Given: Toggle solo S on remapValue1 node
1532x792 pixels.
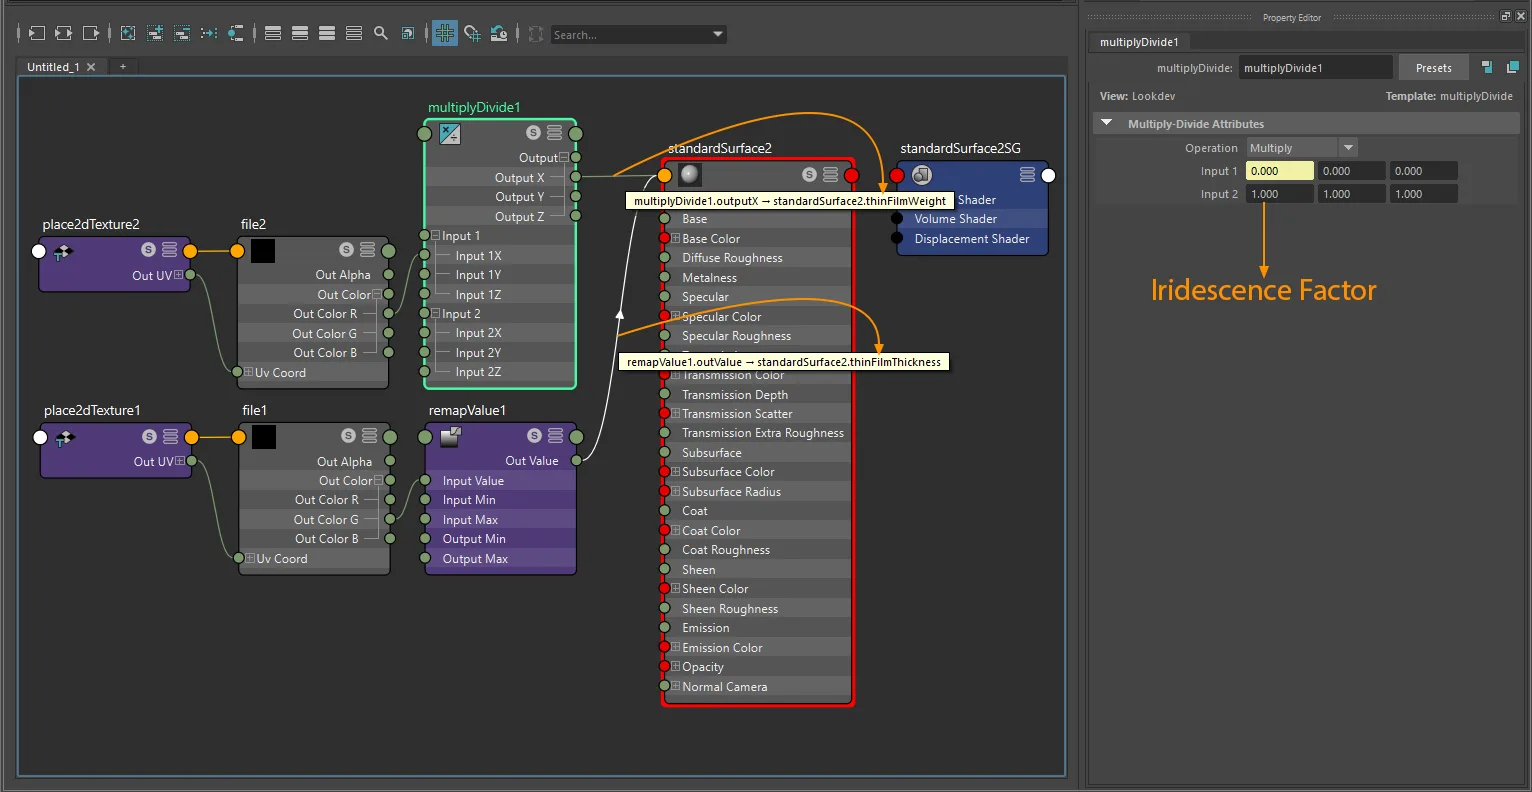Looking at the screenshot, I should [533, 436].
